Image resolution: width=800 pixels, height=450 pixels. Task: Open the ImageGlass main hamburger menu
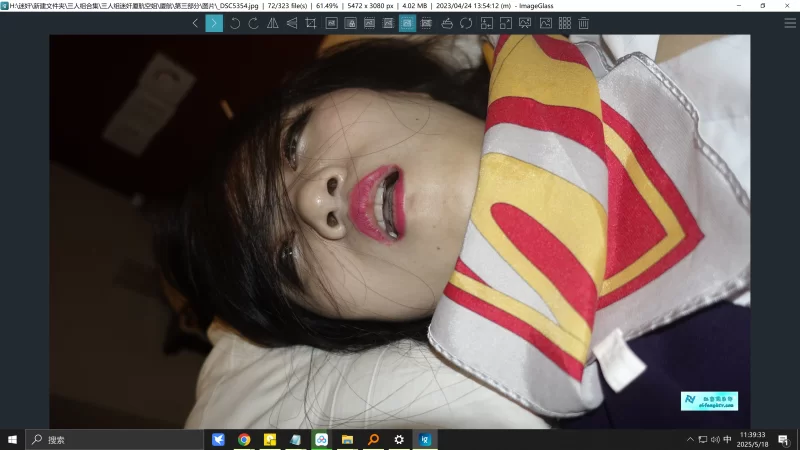[x=790, y=23]
